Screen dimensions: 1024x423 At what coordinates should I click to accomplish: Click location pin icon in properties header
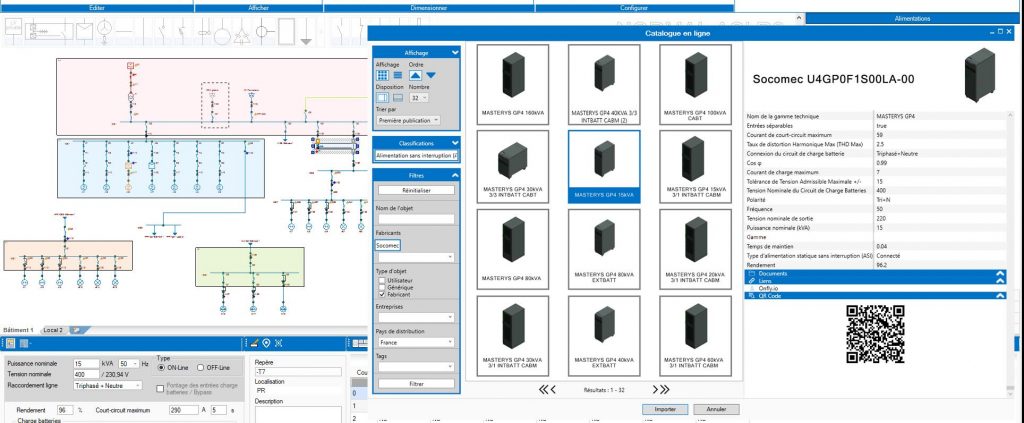tap(266, 343)
